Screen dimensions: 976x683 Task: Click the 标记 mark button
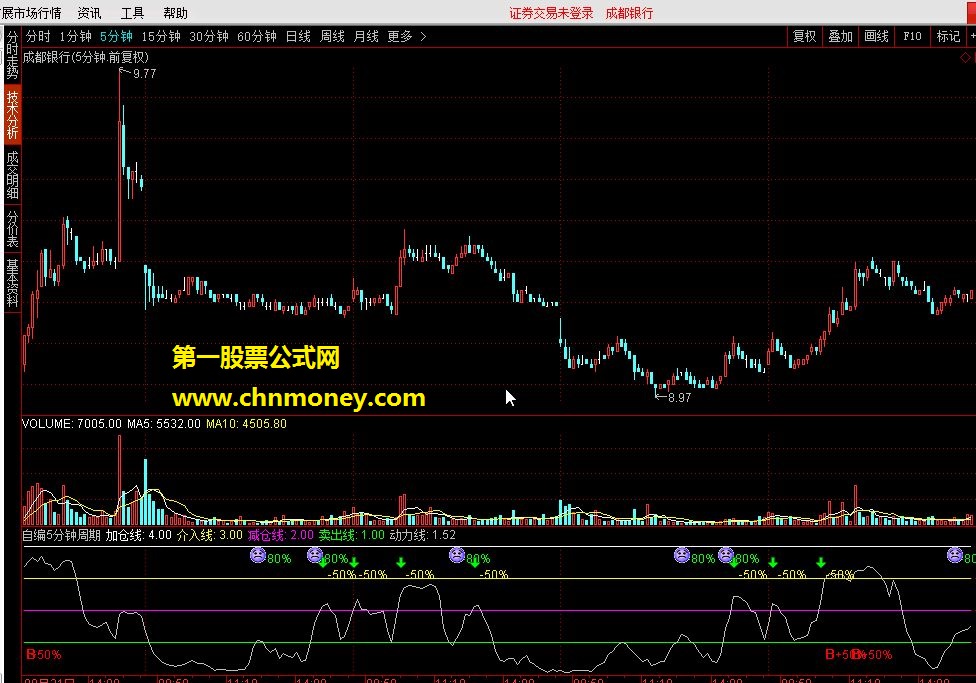pyautogui.click(x=948, y=37)
